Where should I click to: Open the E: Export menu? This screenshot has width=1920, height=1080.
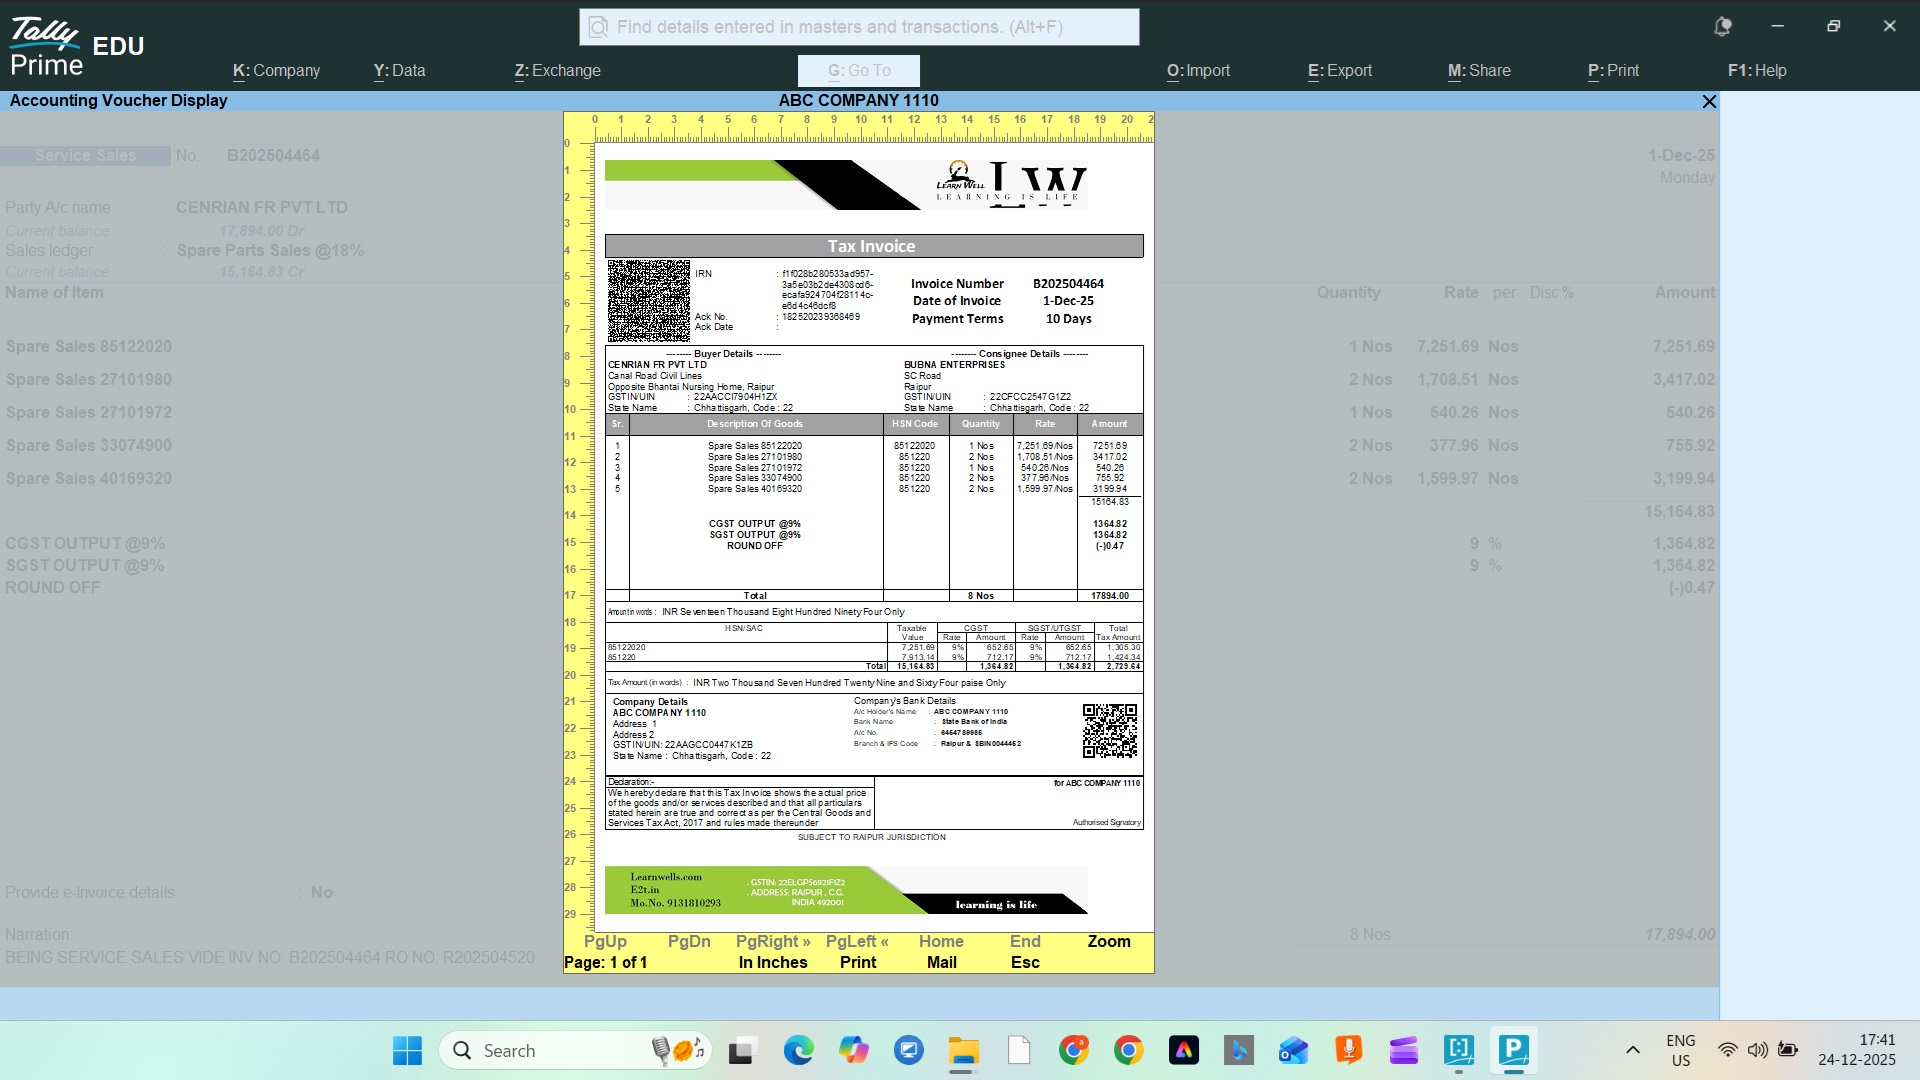pyautogui.click(x=1339, y=71)
